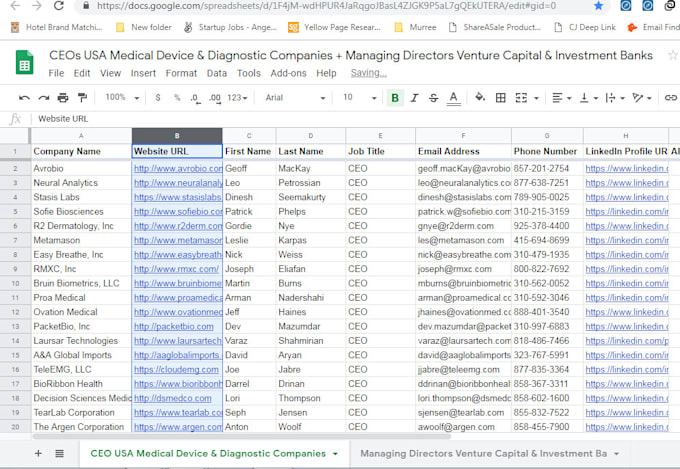Open the Fill color bucket tool

pos(480,97)
